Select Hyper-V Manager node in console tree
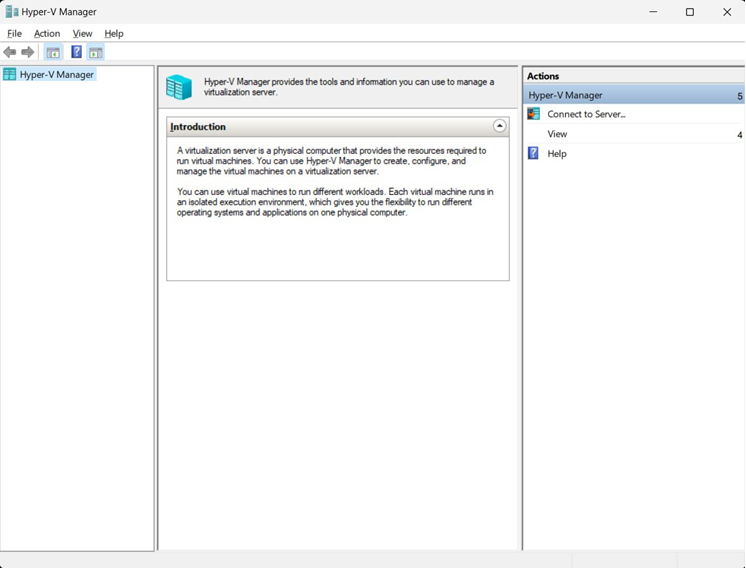The height and width of the screenshot is (569, 746). 49,75
